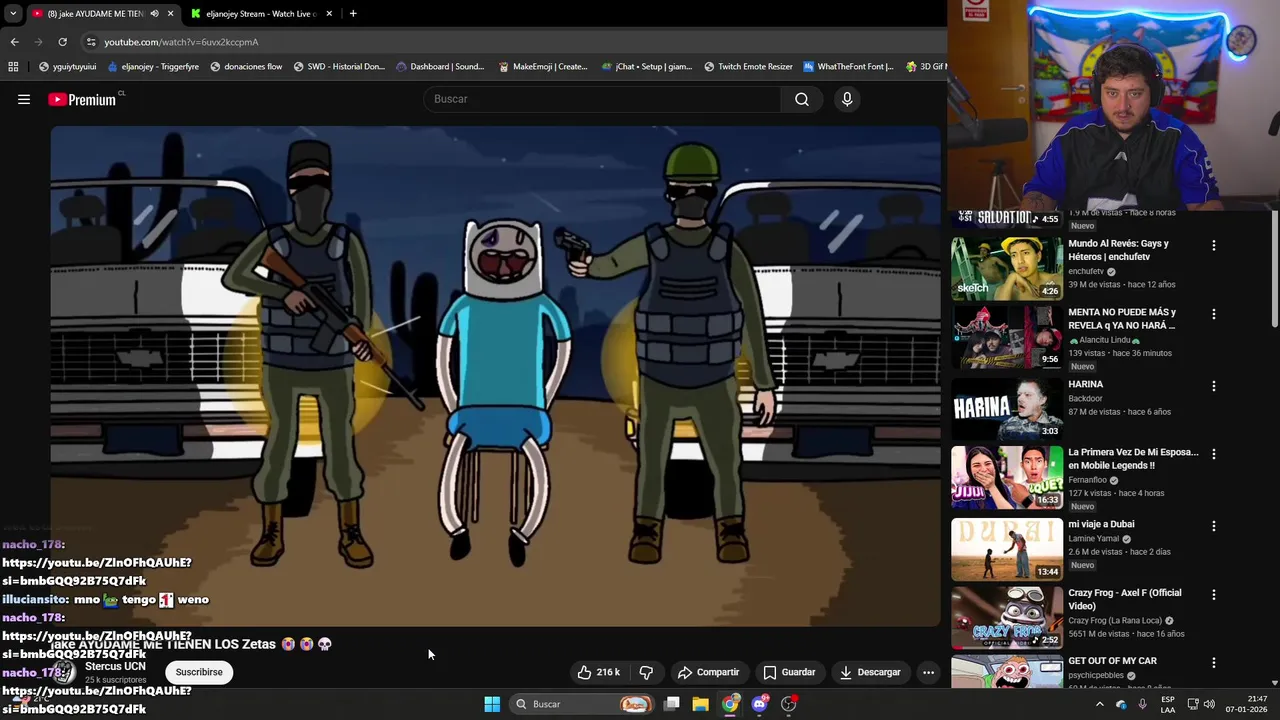Close the jake AYUDAME ME TIENEN tab

[170, 14]
